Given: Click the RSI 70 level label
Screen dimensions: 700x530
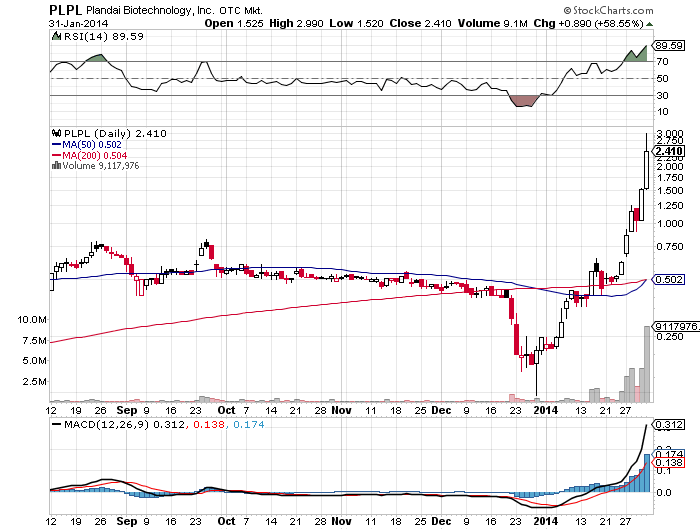Looking at the screenshot, I should coord(662,62).
